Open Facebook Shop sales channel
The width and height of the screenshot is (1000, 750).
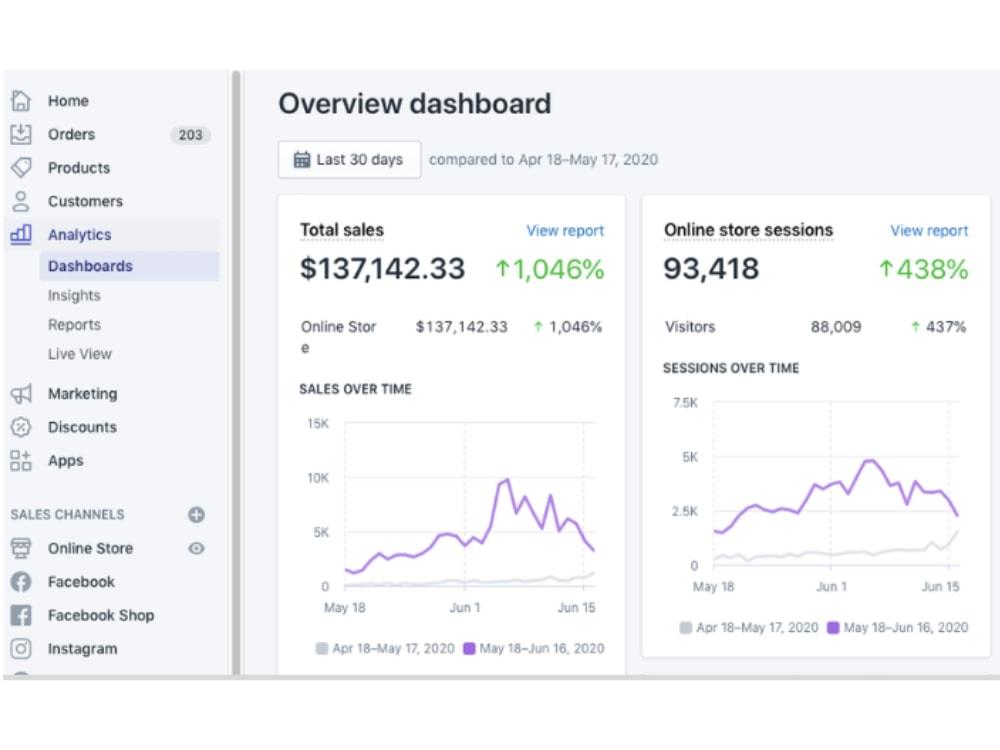pyautogui.click(x=101, y=615)
